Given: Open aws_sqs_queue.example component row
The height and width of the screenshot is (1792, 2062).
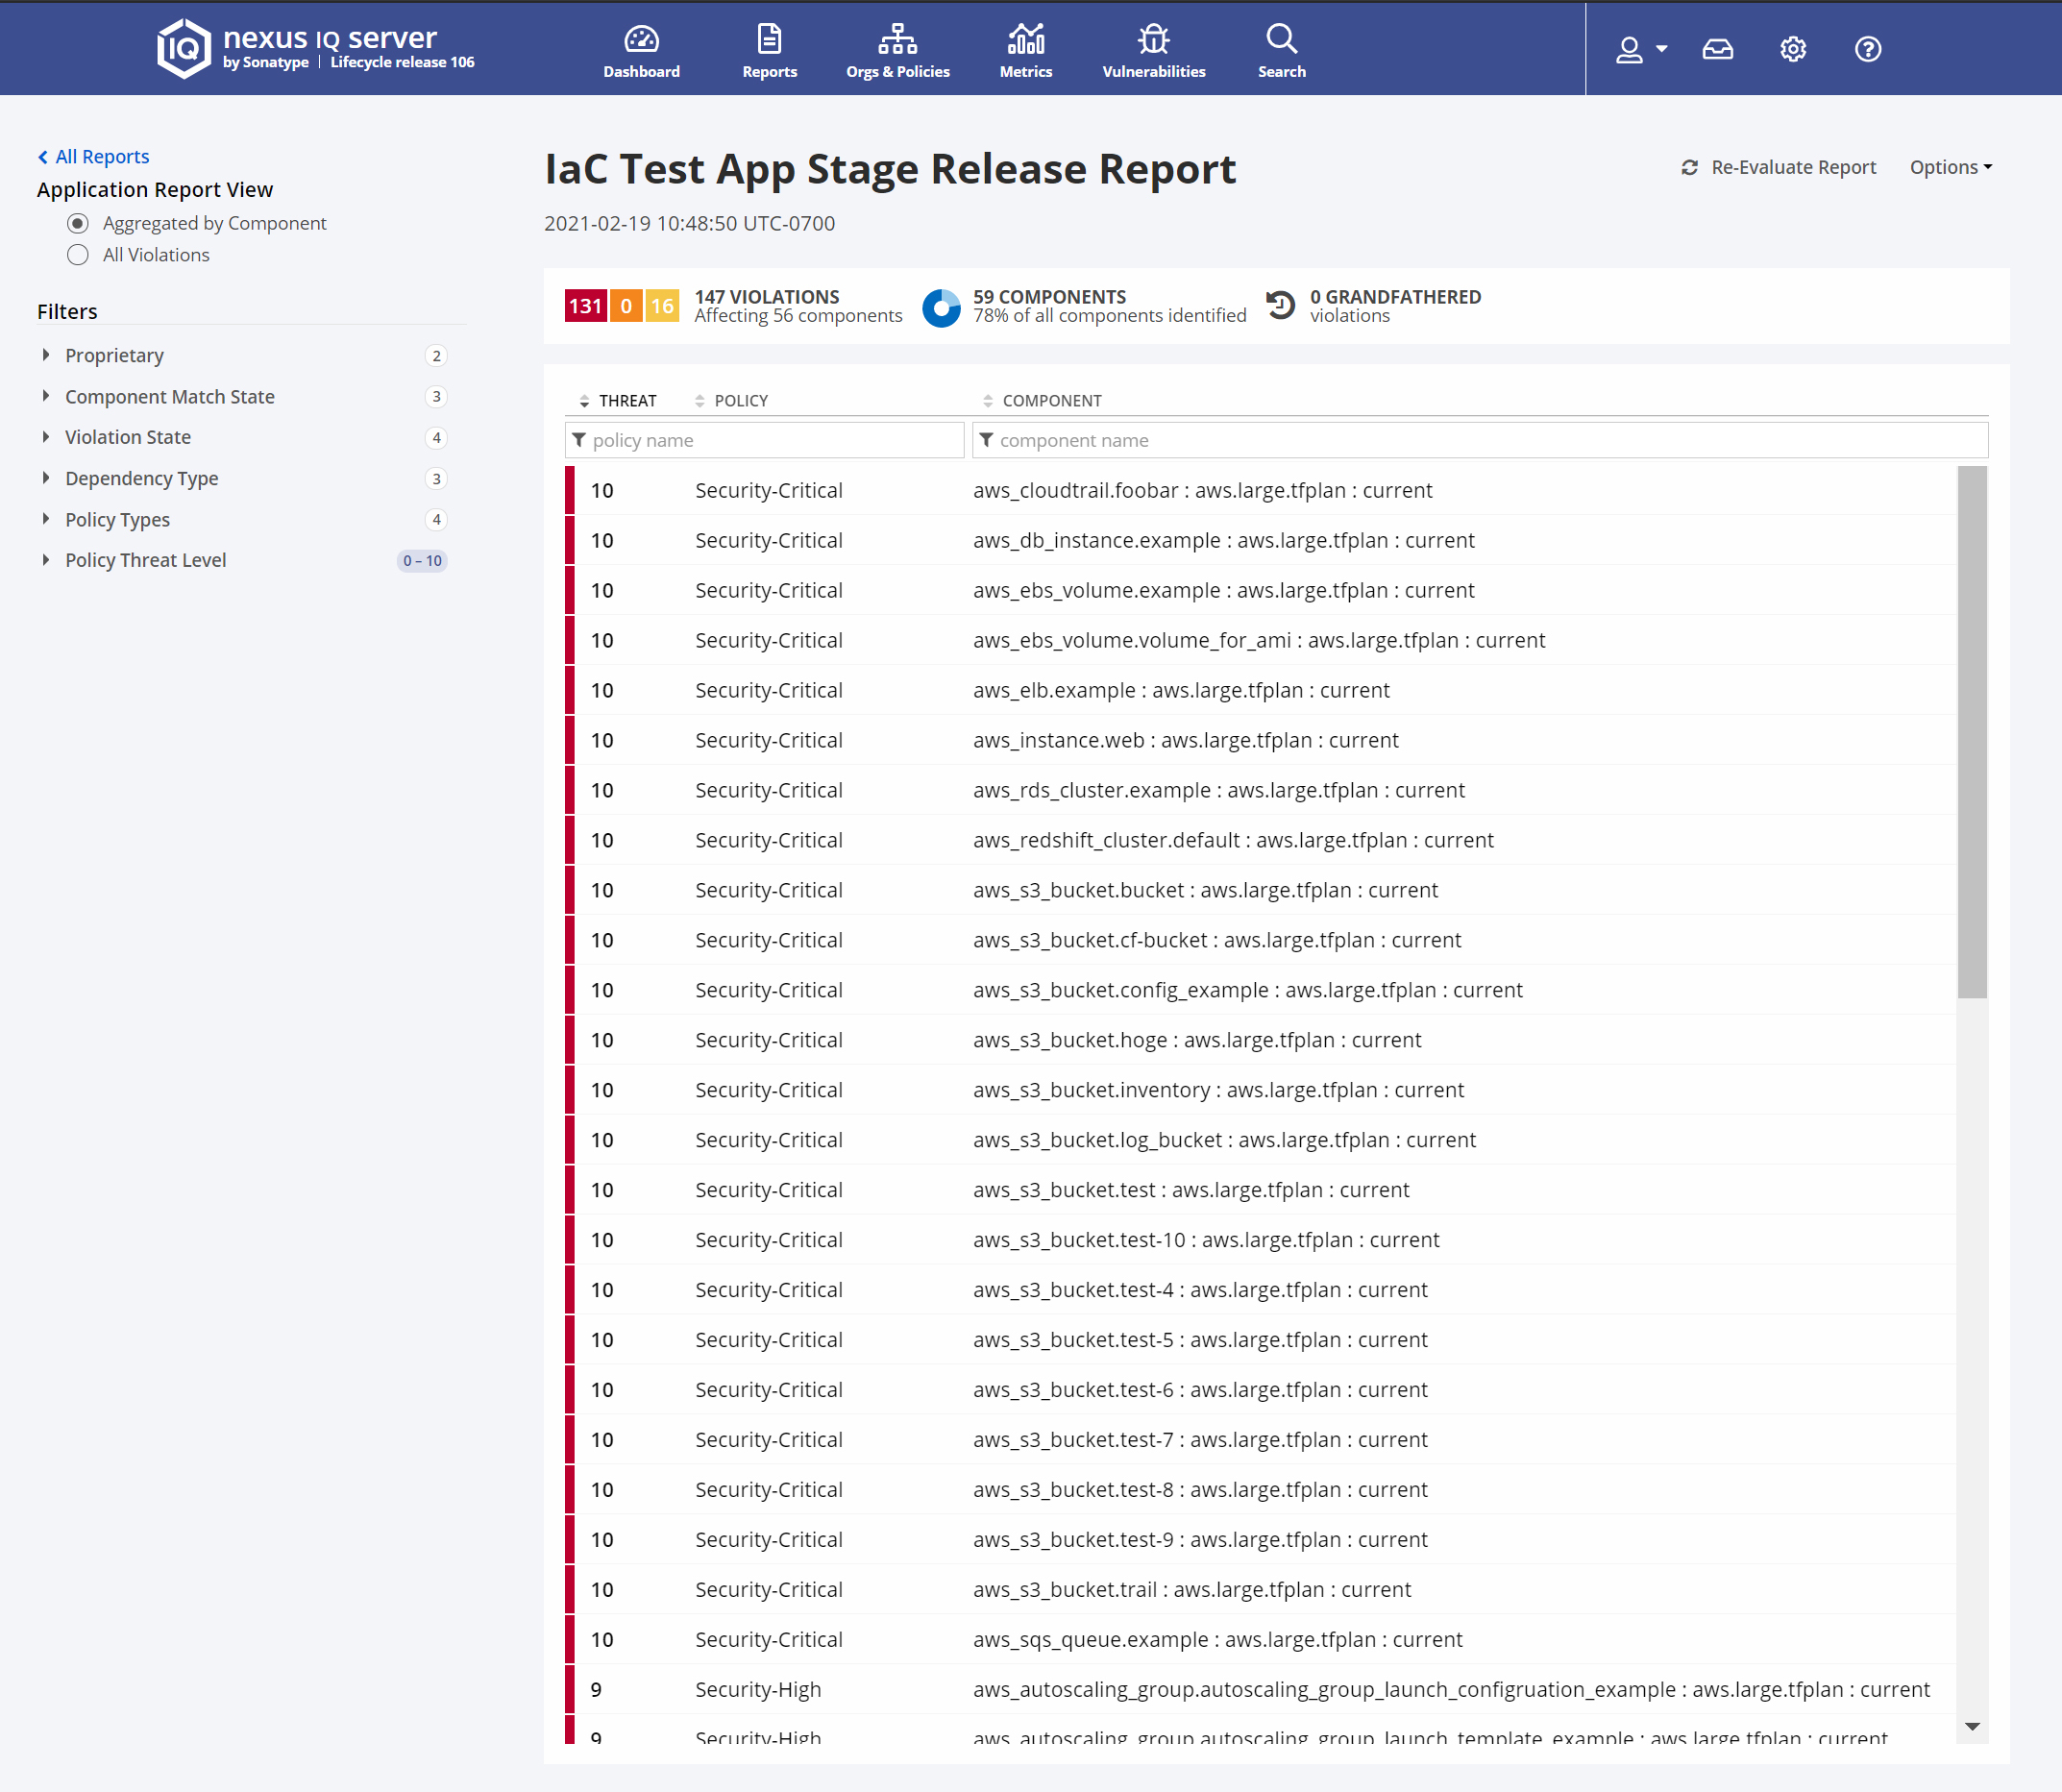Looking at the screenshot, I should [1260, 1639].
